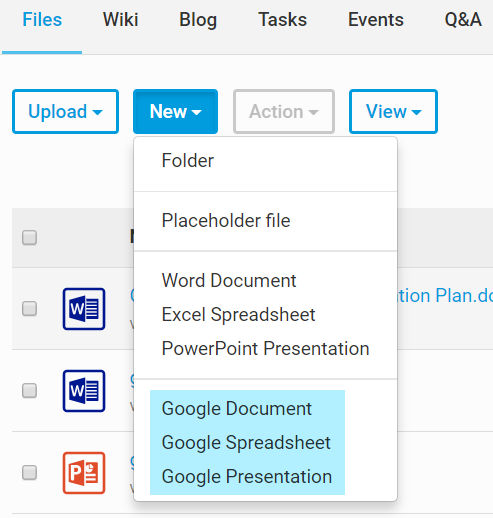
Task: Click the first Word document file icon
Action: click(x=84, y=309)
